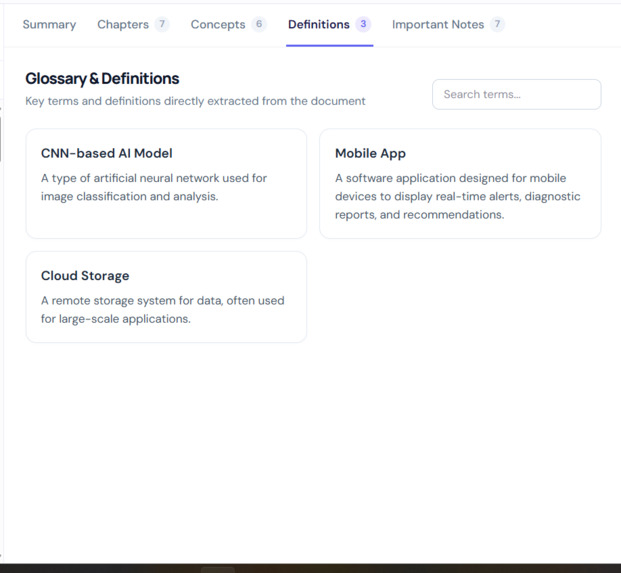Click the 'Key terms and definitions' subtitle text
621x573 pixels.
pos(195,101)
